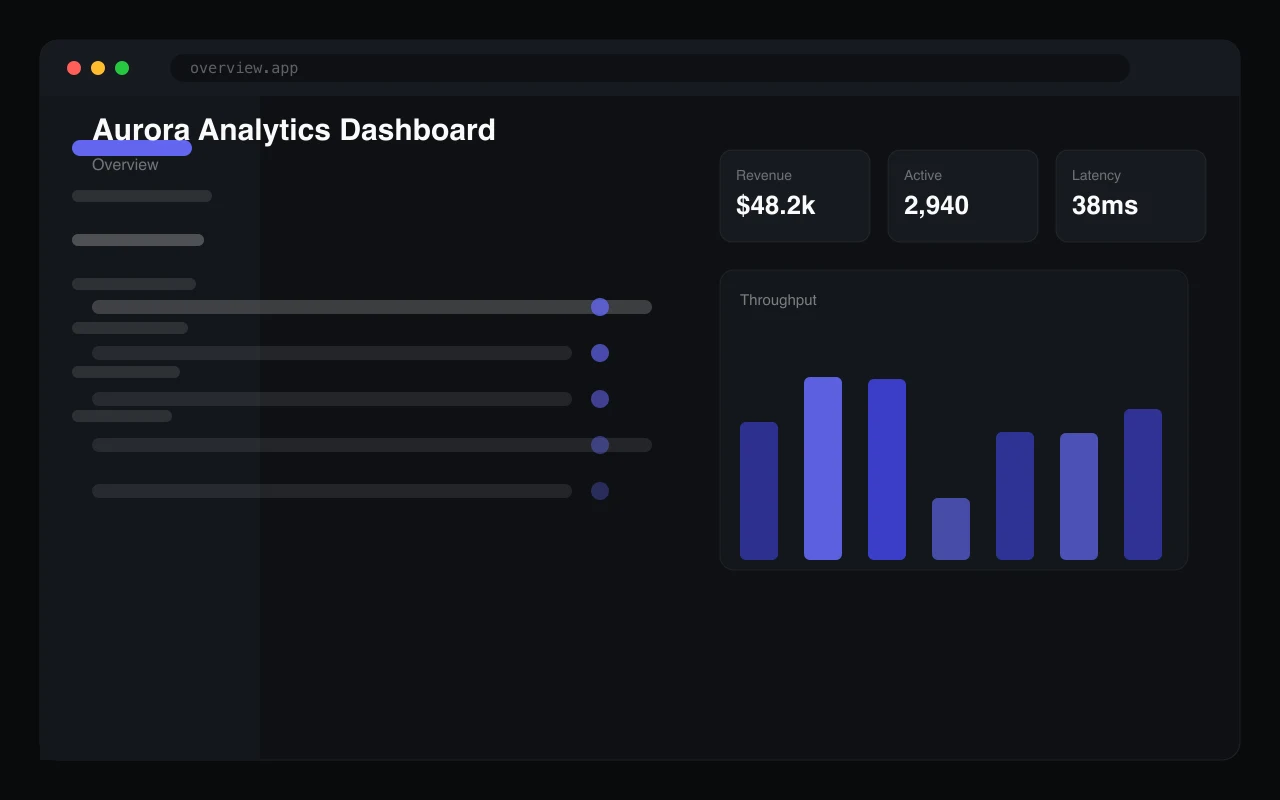Click the overview.app address bar
The width and height of the screenshot is (1280, 800).
(650, 68)
